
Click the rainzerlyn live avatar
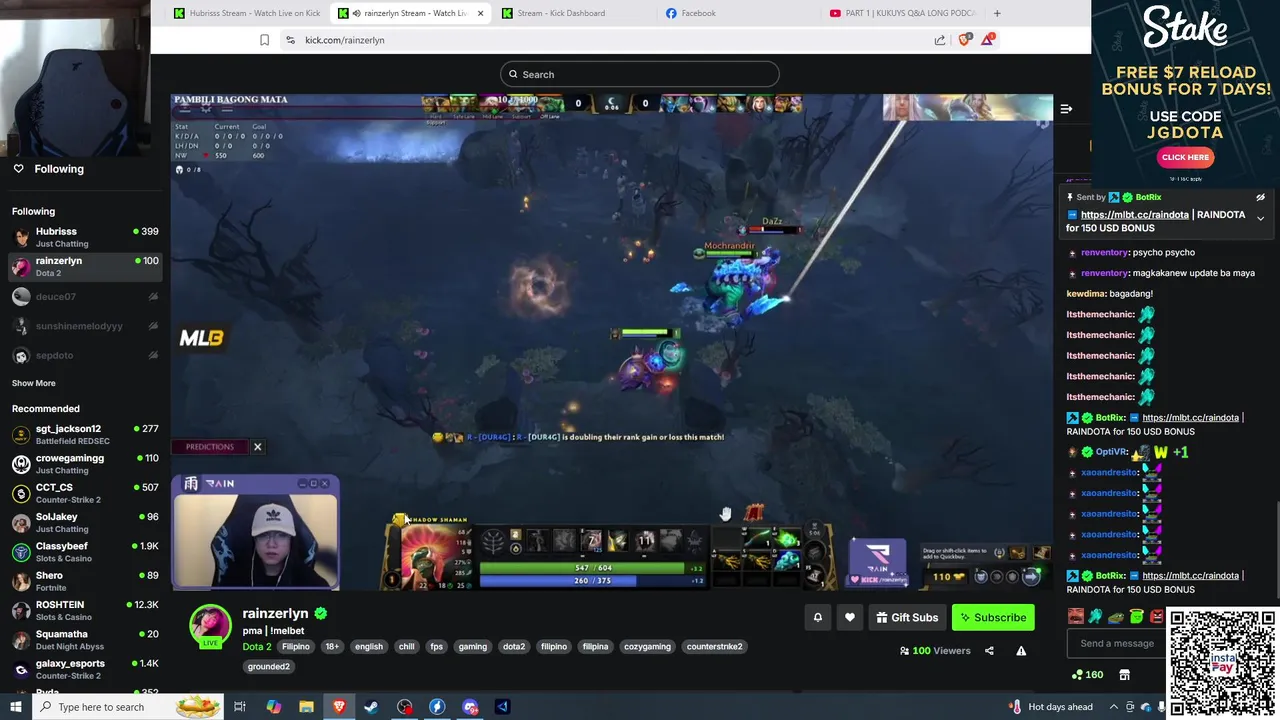click(x=210, y=626)
